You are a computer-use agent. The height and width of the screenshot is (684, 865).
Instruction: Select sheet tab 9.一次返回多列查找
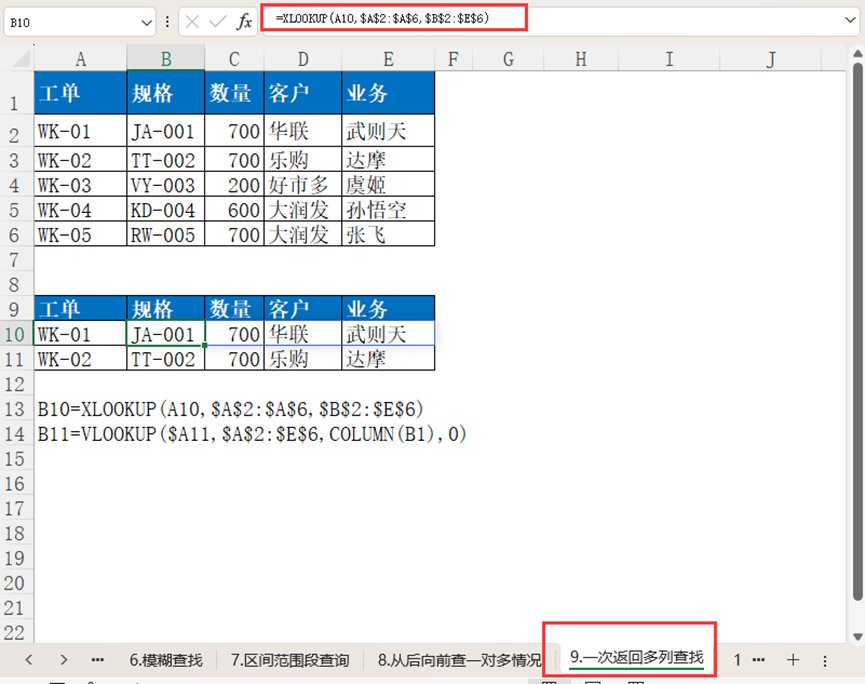tap(637, 657)
